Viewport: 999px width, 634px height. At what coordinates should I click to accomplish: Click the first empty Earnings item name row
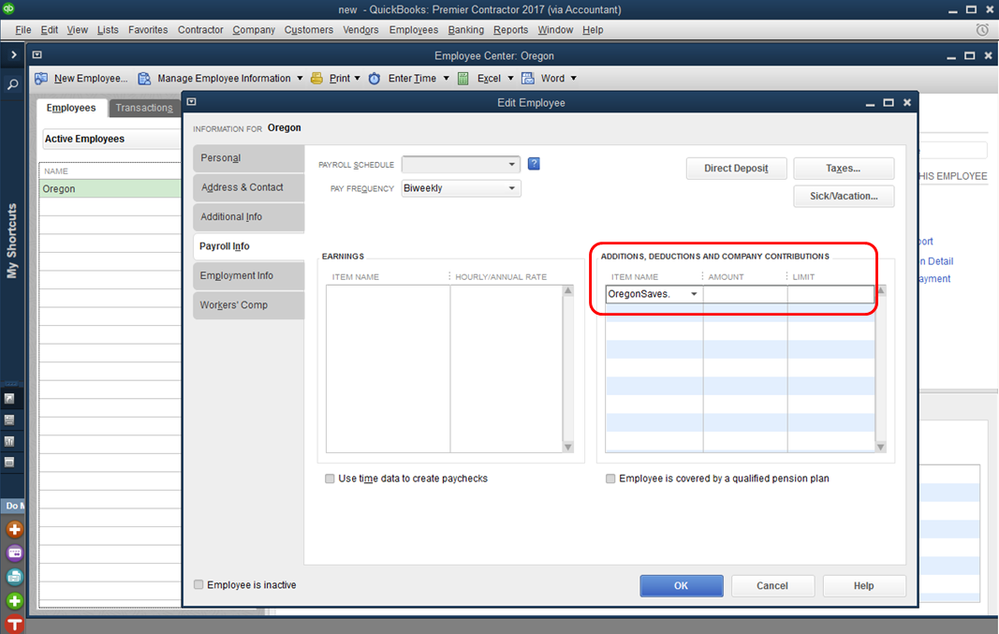[388, 294]
